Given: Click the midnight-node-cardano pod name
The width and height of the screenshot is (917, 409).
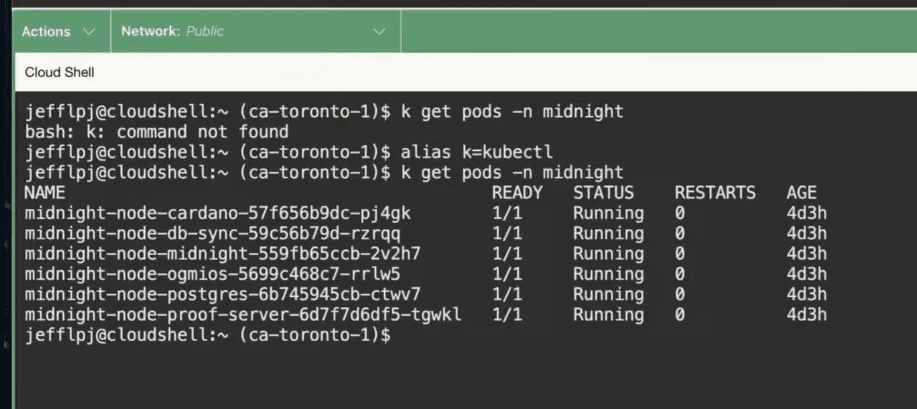Looking at the screenshot, I should click(x=217, y=214).
